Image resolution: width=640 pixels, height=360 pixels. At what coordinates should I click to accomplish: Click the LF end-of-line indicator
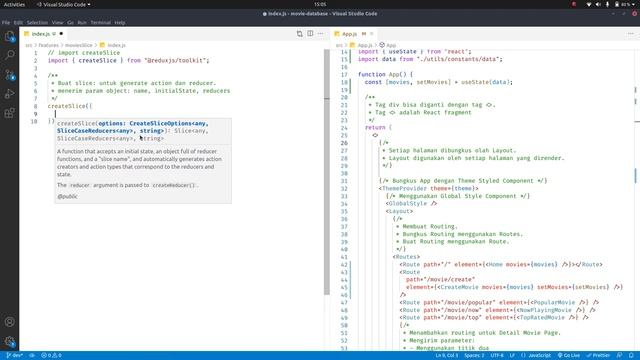point(512,356)
